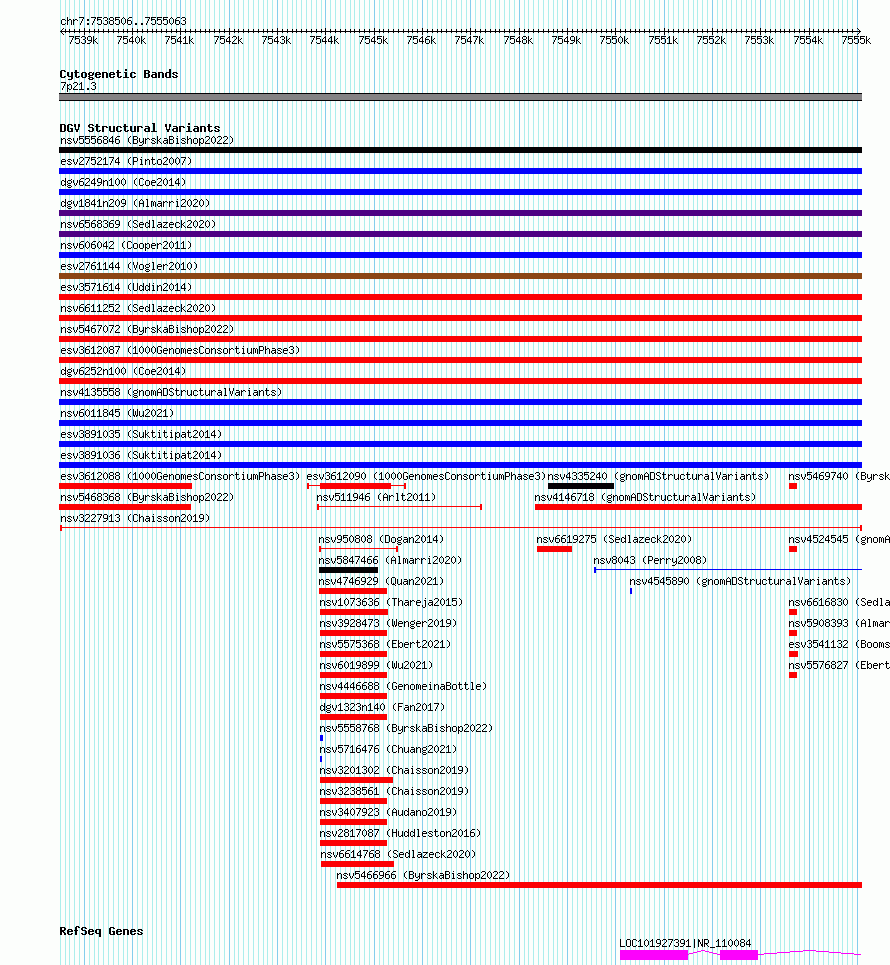Screen dimensions: 890x965
Task: Click the nsv5556846 (ByrskaBishop2022) variant label
Action: 147,140
